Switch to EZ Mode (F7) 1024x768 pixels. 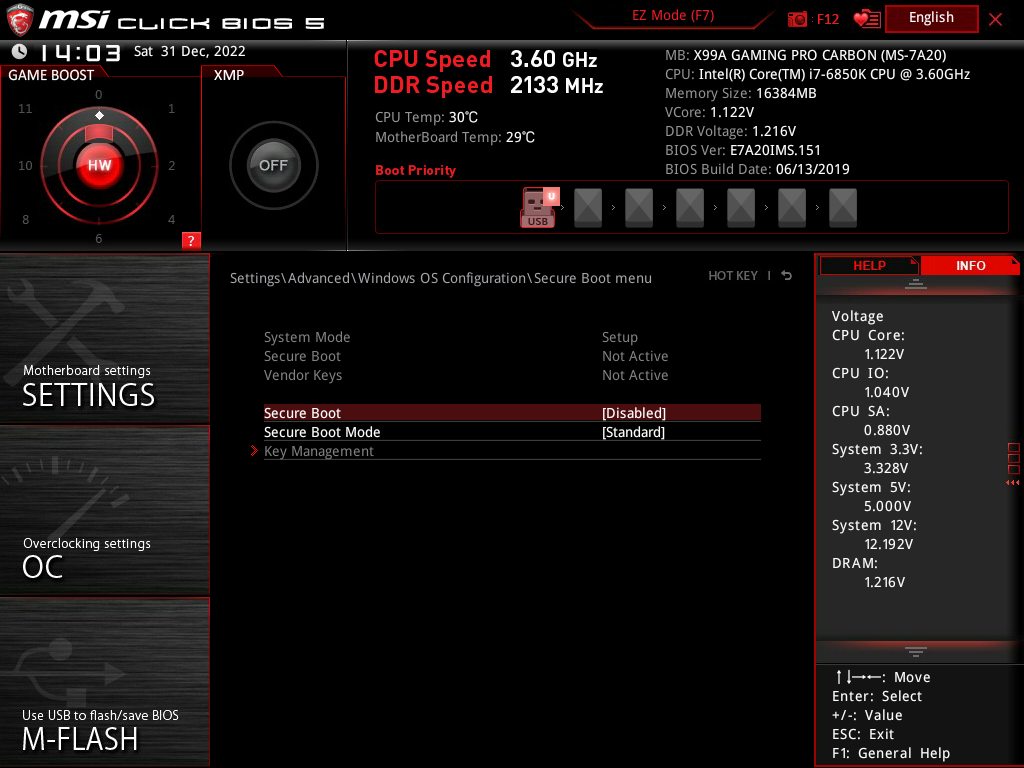point(673,16)
